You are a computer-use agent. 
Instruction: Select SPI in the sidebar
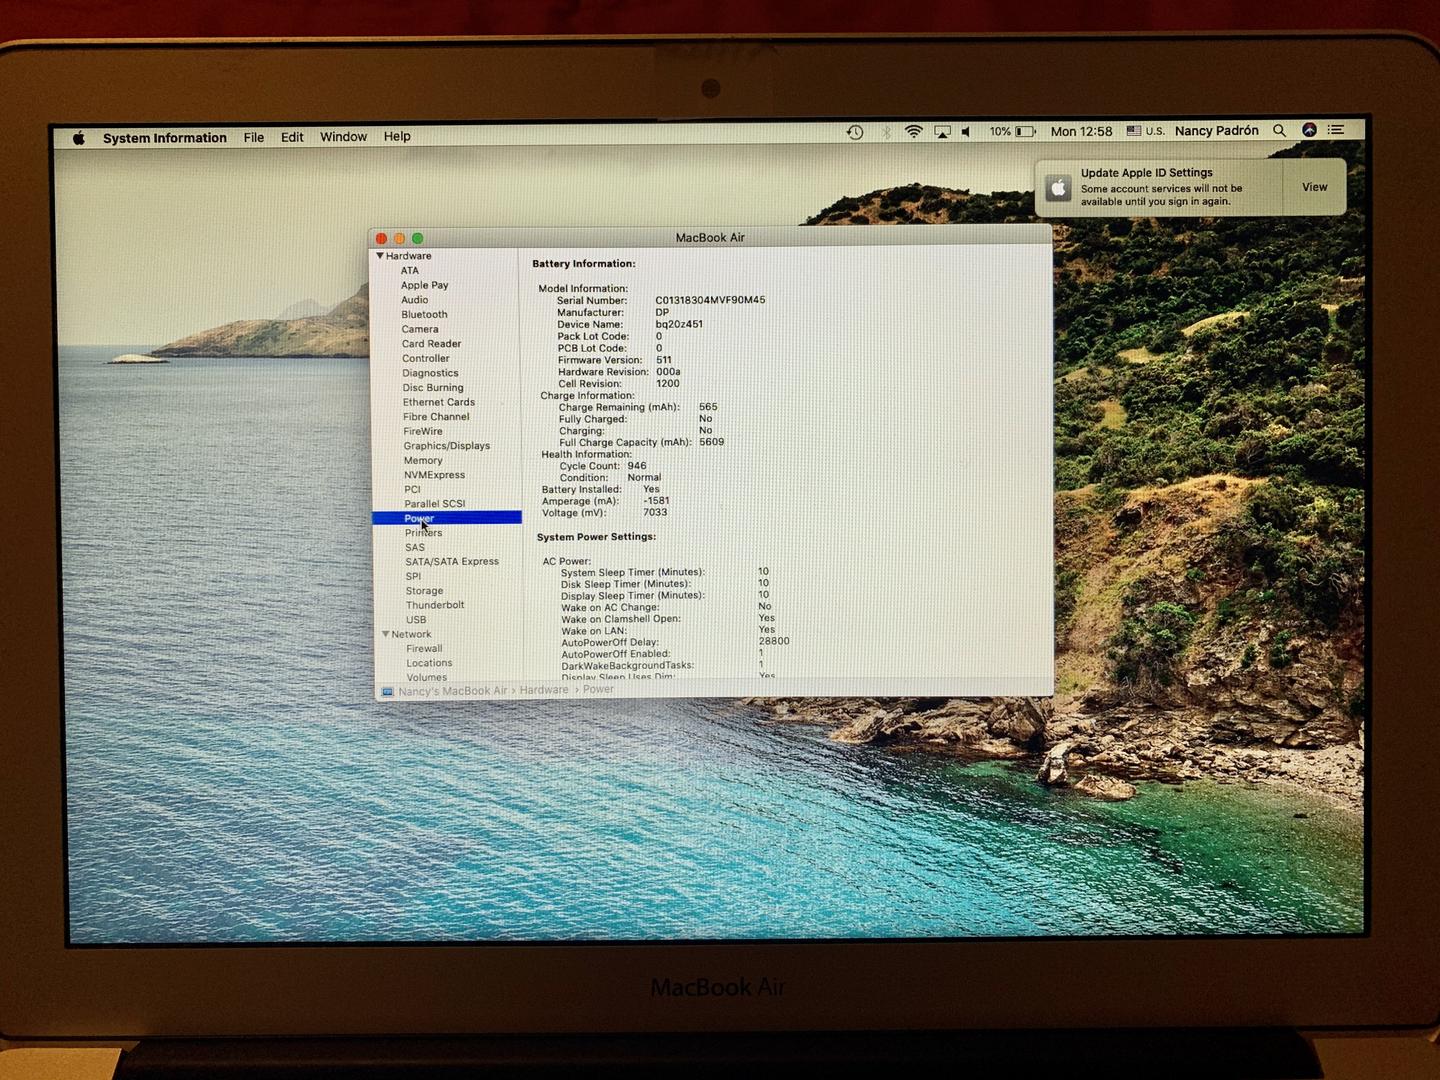tap(413, 576)
